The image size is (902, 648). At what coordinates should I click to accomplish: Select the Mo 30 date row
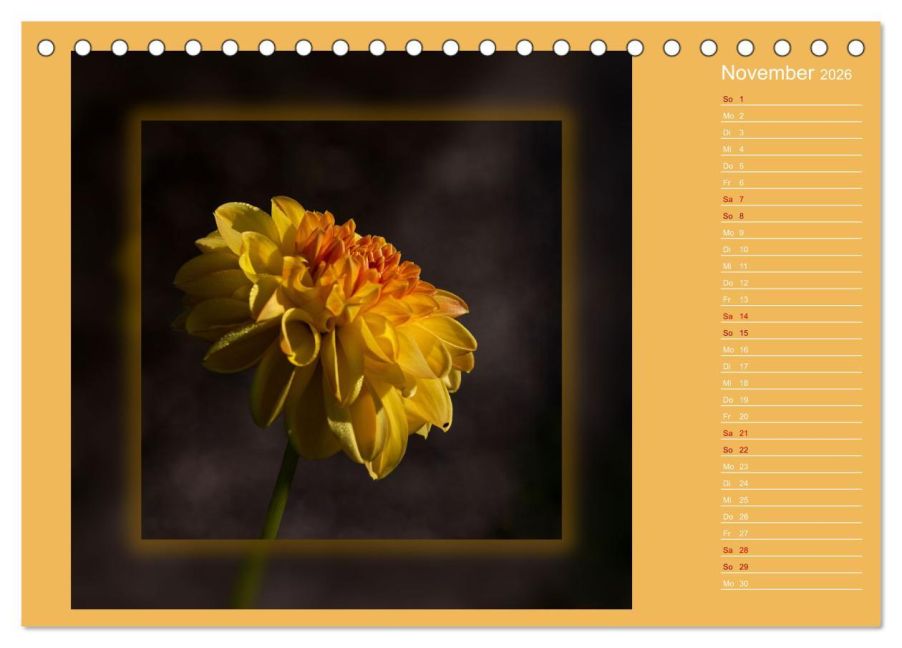click(790, 583)
